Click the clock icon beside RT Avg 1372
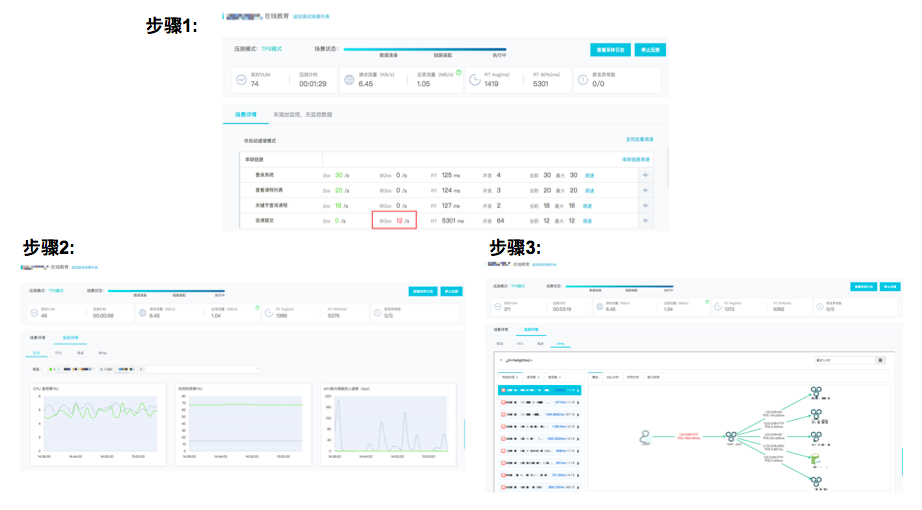 [718, 307]
